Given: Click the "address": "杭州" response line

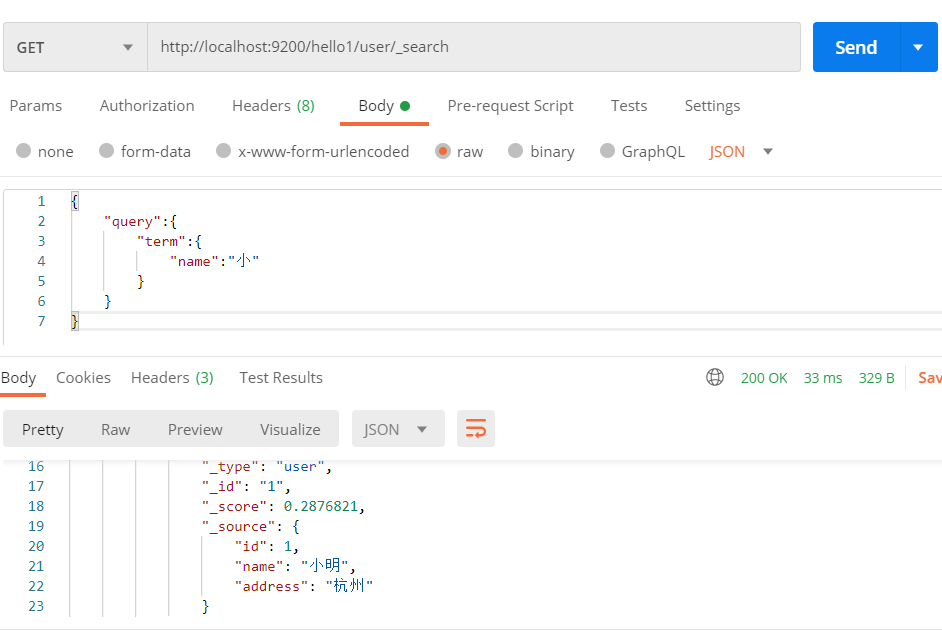Looking at the screenshot, I should pyautogui.click(x=304, y=586).
